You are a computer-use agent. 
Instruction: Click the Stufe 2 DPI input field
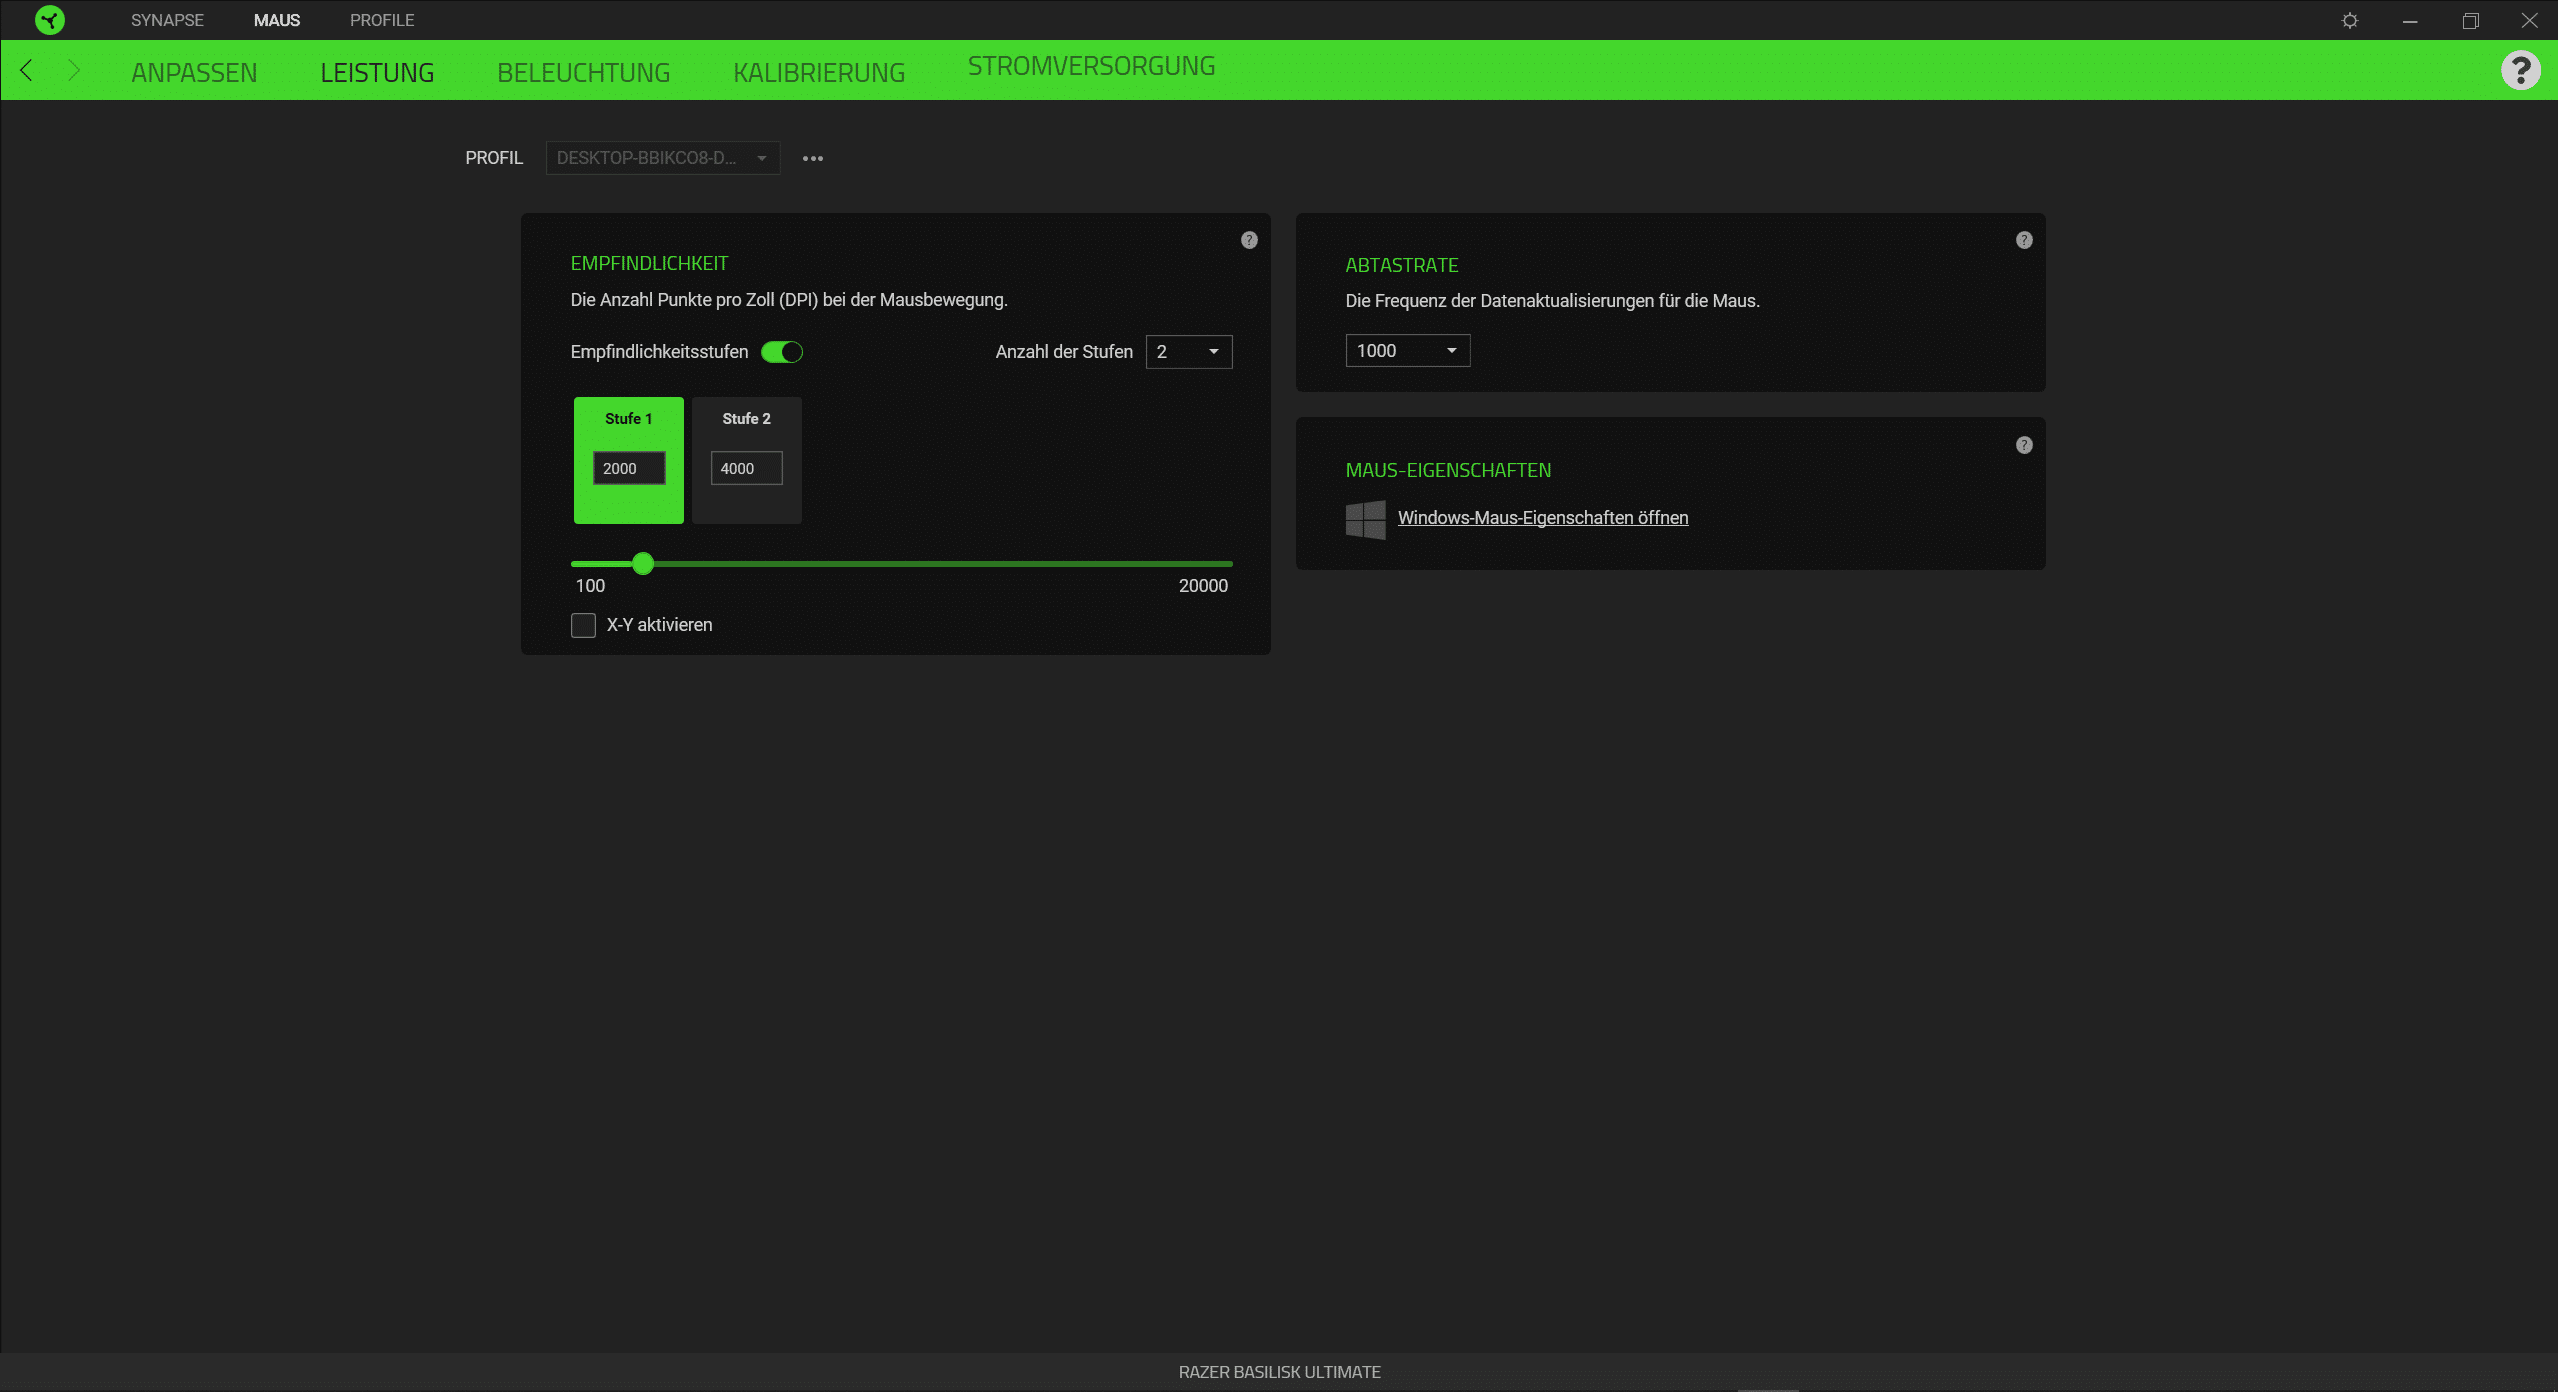pos(746,468)
